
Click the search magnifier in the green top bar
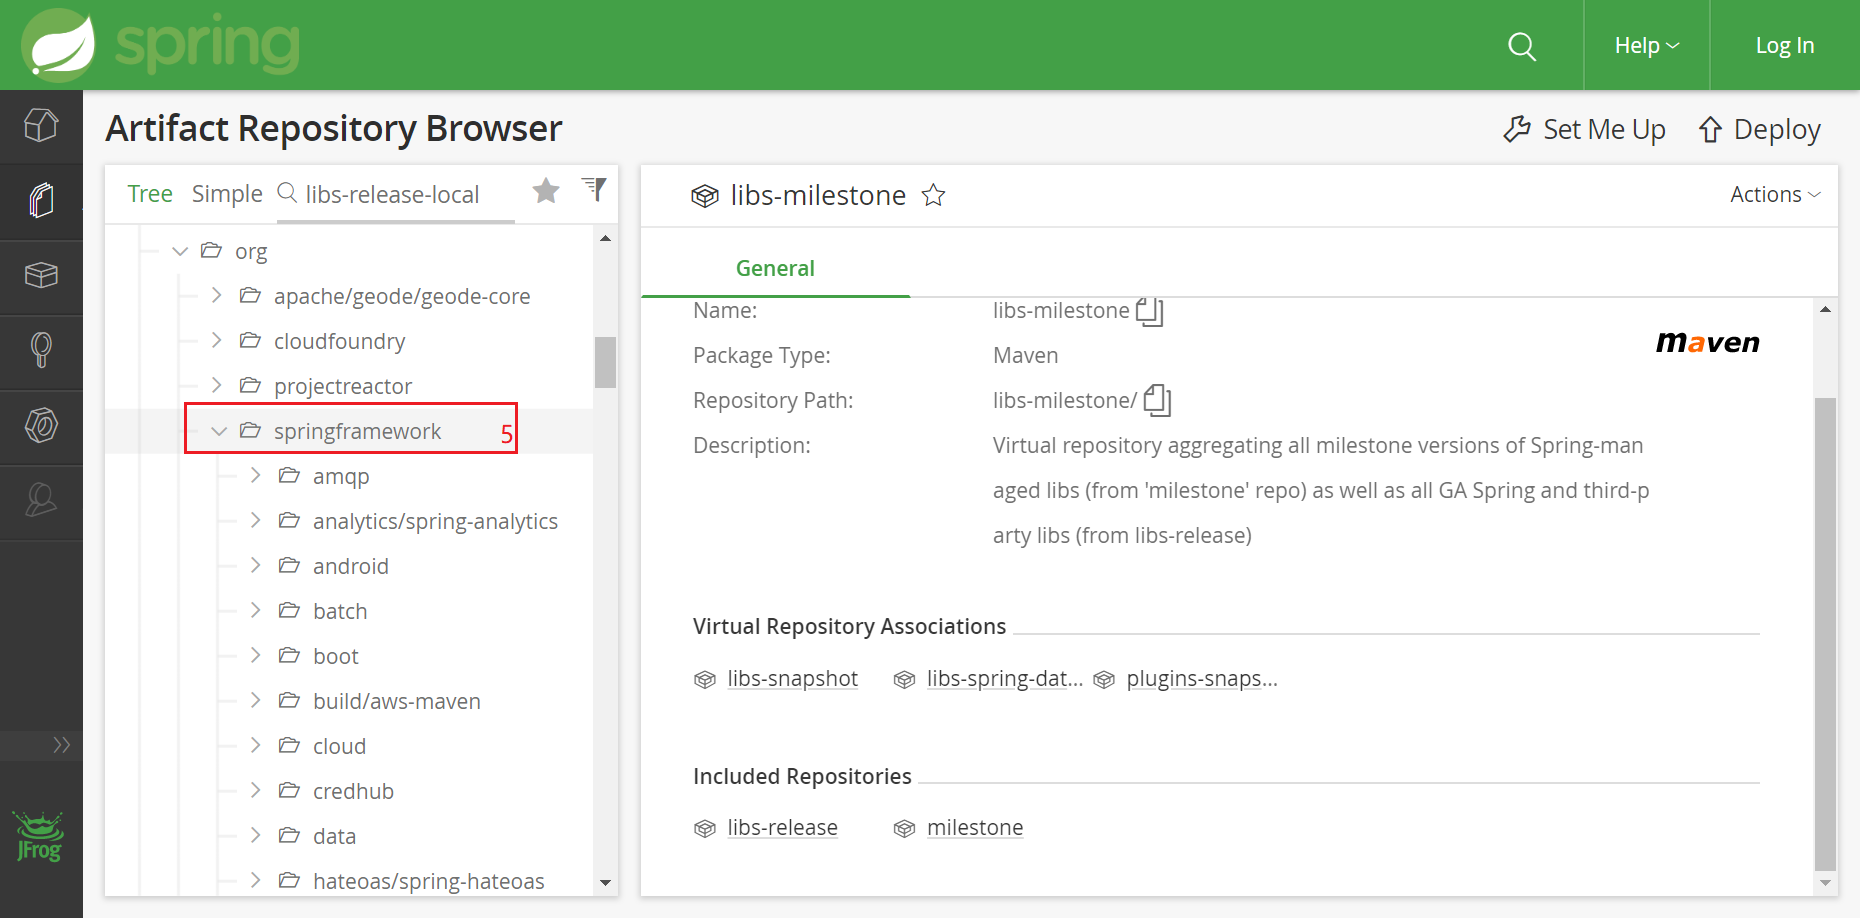1522,45
